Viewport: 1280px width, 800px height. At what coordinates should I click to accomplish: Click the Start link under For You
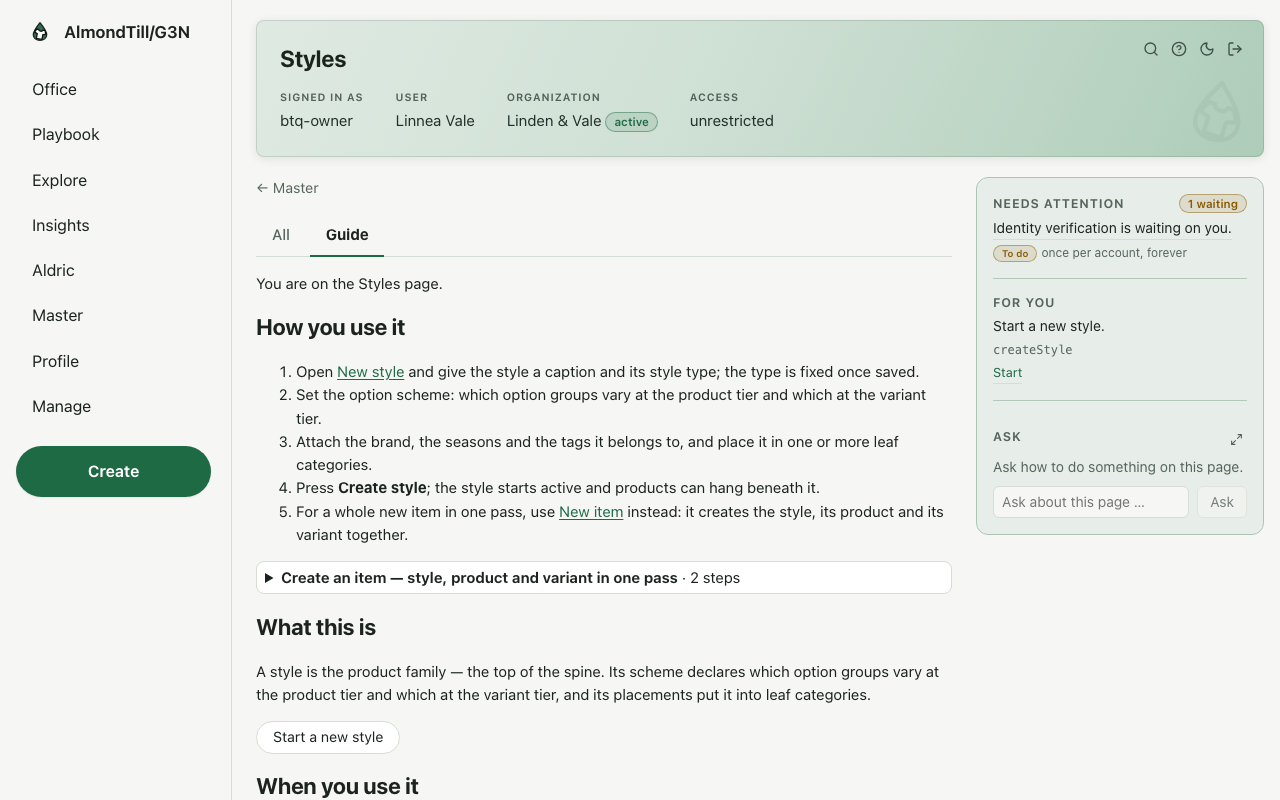tap(1007, 373)
